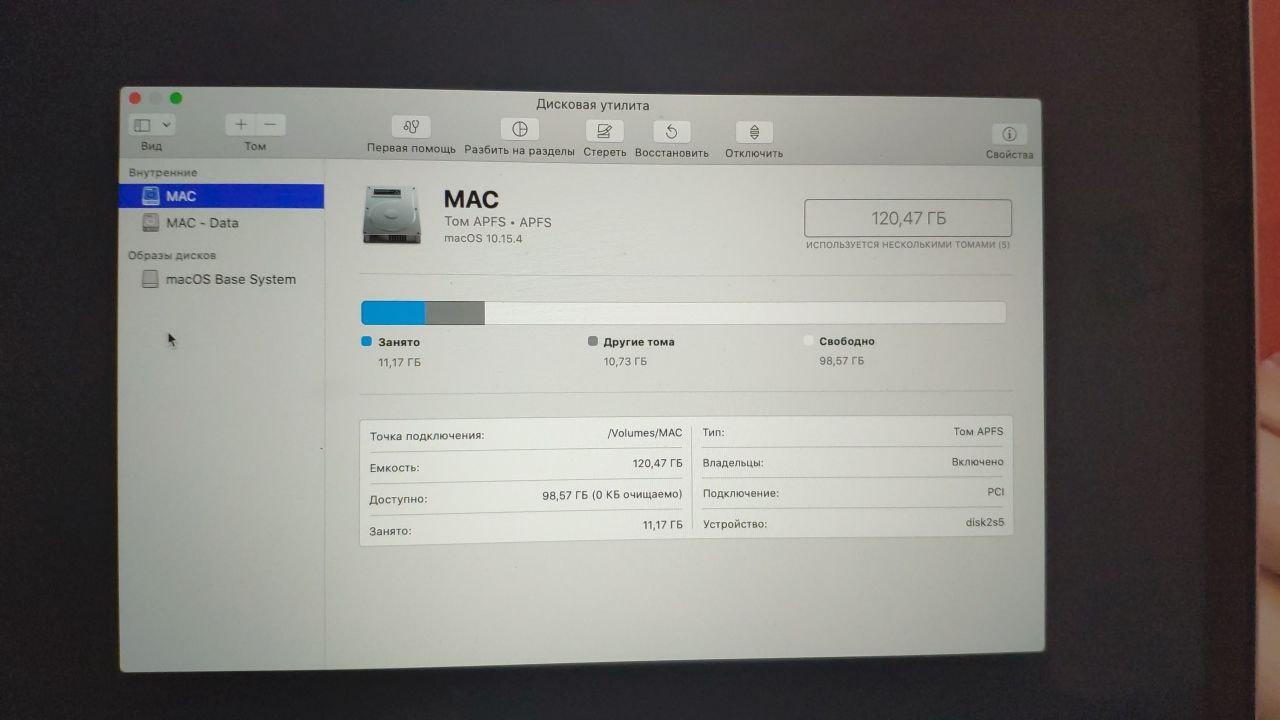Screen dimensions: 1280x720
Task: Click the Erase (Стереть) toolbar icon
Action: pyautogui.click(x=604, y=131)
